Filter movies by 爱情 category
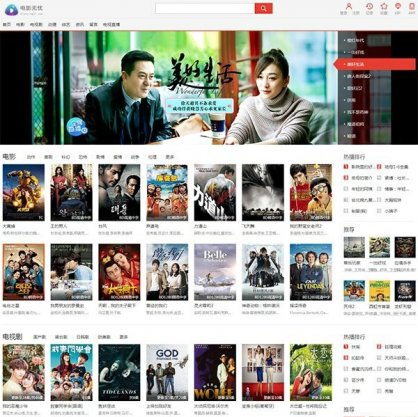This screenshot has width=418, height=417. click(117, 157)
